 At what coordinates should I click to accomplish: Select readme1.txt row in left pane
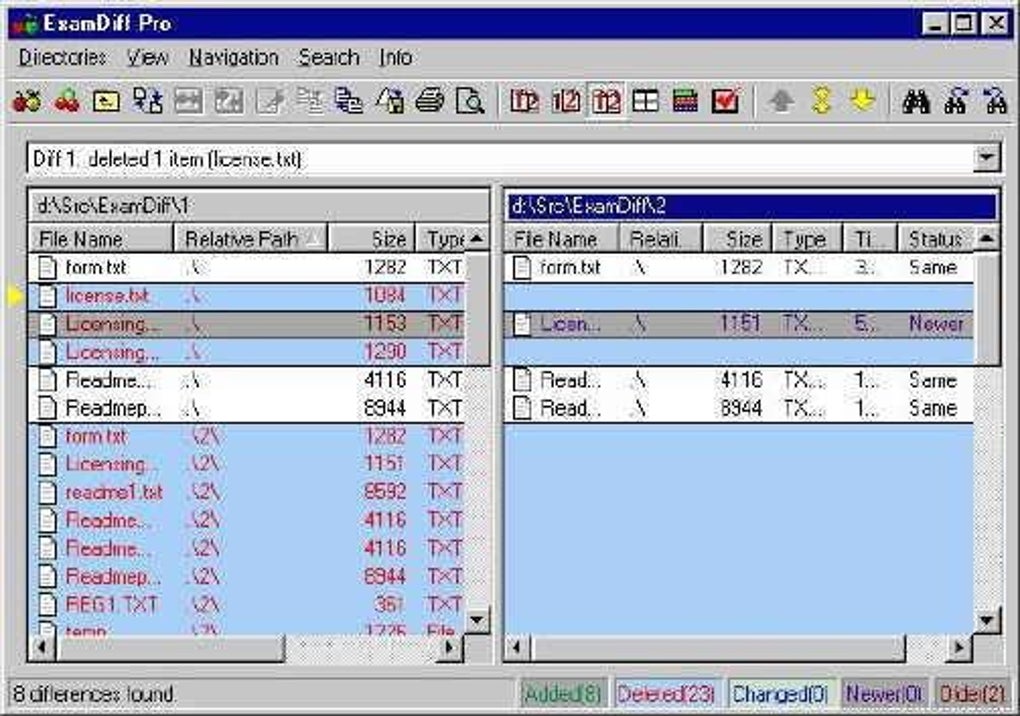(247, 492)
